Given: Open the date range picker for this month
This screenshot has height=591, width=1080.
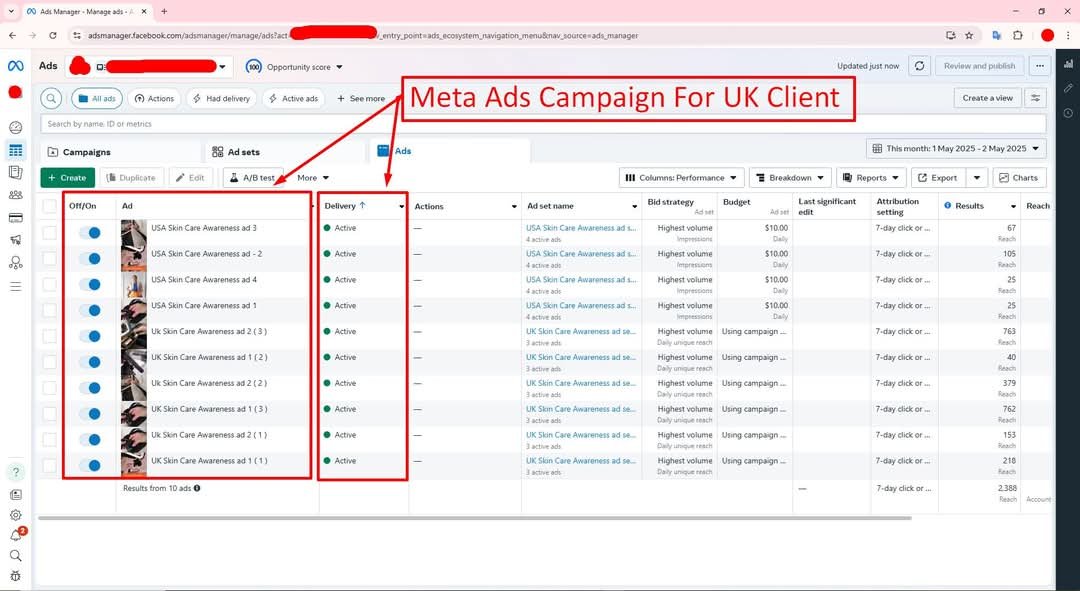Looking at the screenshot, I should click(956, 148).
